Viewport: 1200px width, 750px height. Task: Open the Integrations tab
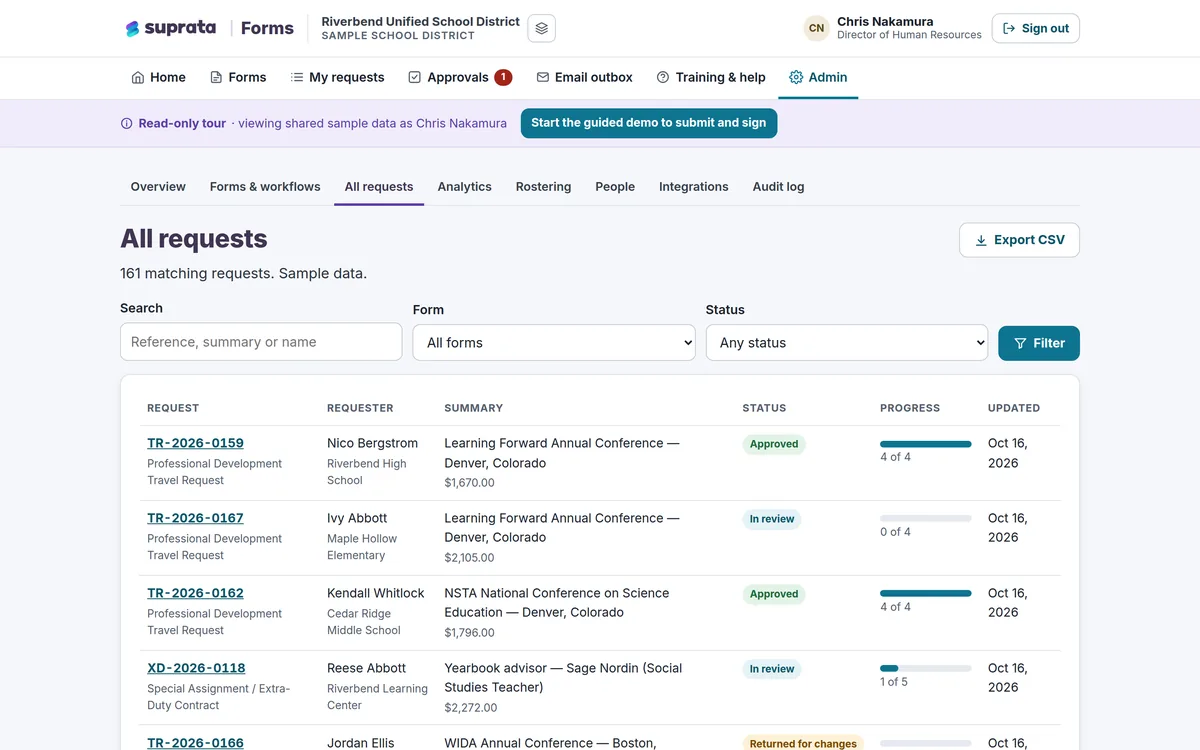tap(694, 187)
